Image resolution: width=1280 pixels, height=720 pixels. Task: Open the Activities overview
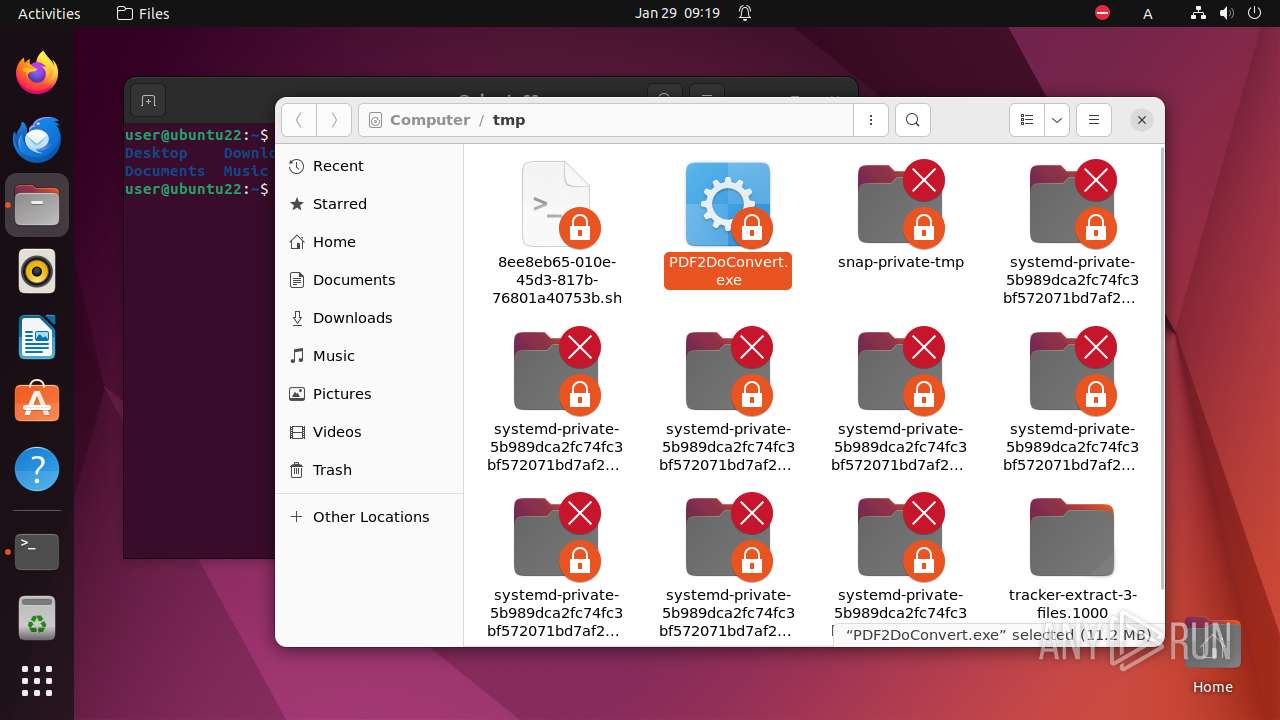(49, 13)
